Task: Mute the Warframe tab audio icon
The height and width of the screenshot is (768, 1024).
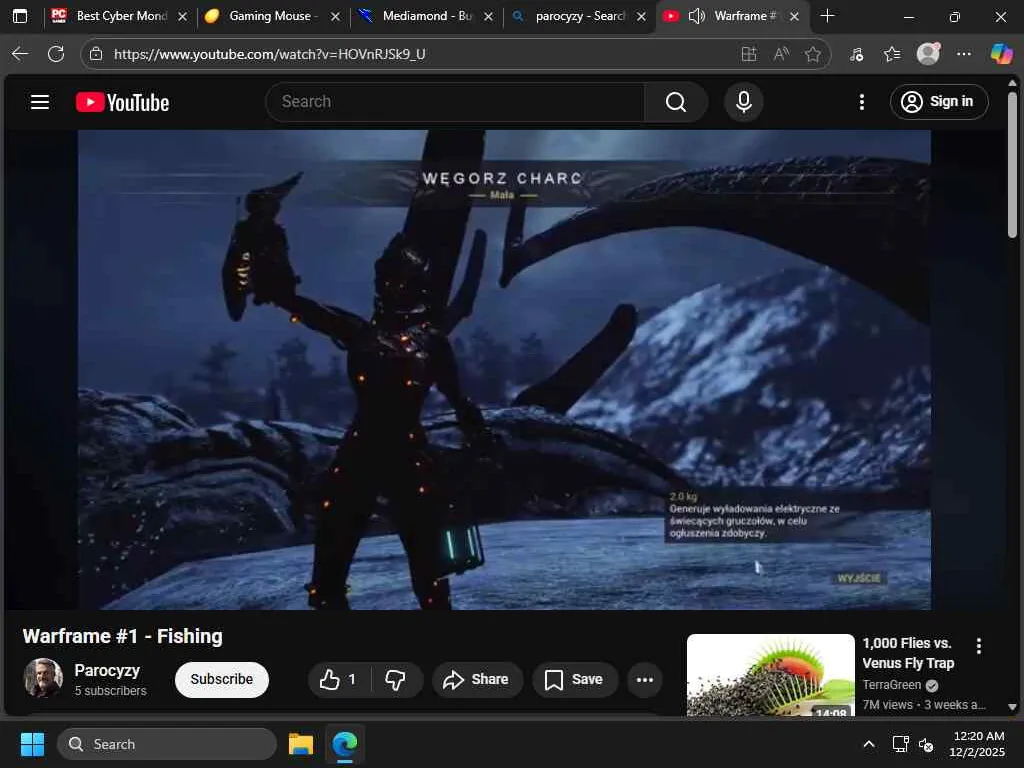Action: [x=697, y=16]
